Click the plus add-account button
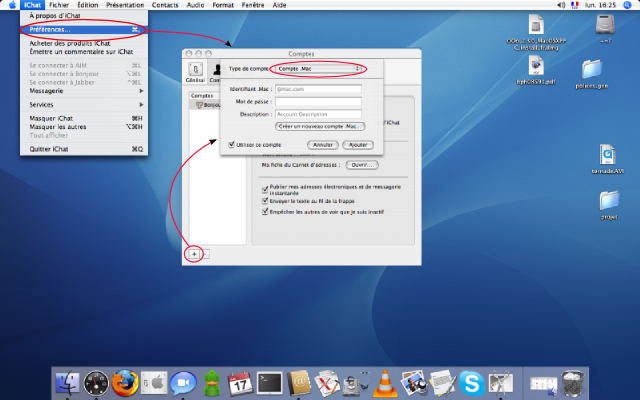Image resolution: width=640 pixels, height=400 pixels. coord(194,254)
